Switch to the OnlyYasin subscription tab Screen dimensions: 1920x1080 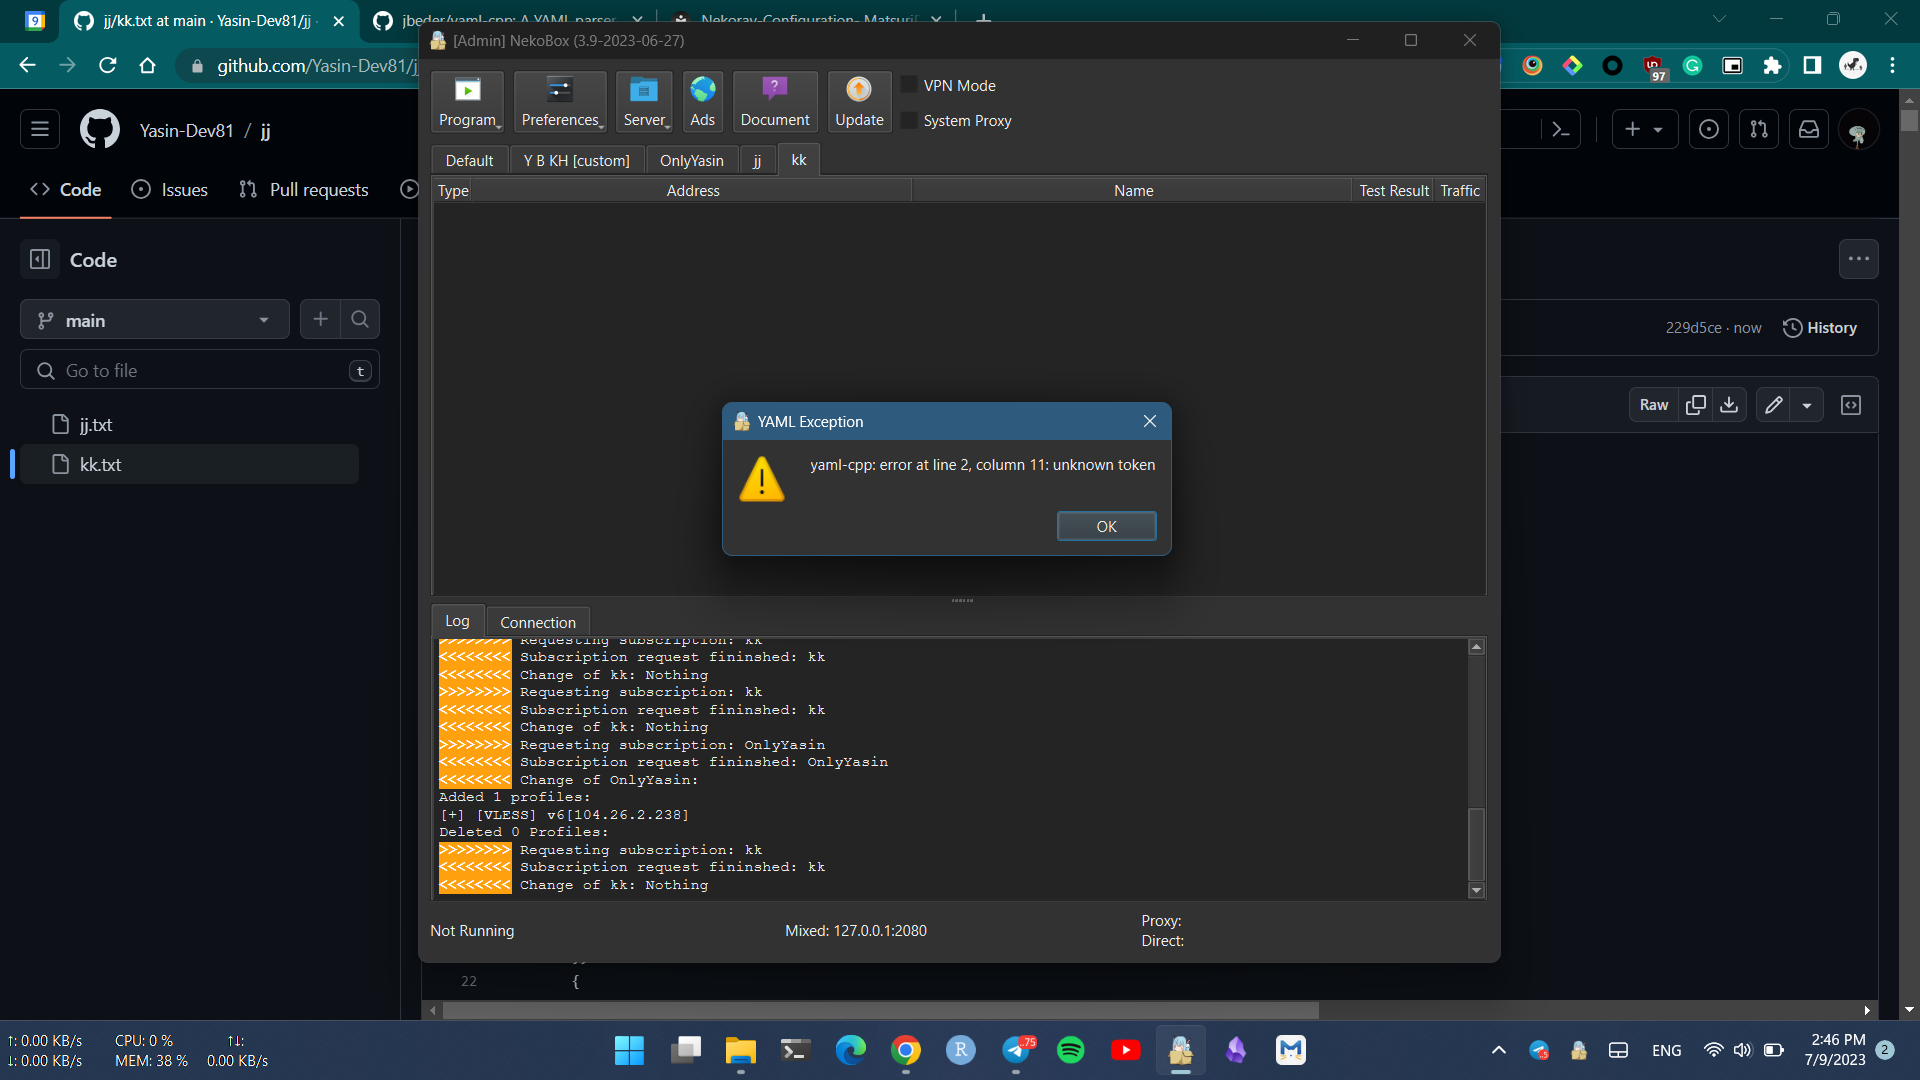[691, 160]
